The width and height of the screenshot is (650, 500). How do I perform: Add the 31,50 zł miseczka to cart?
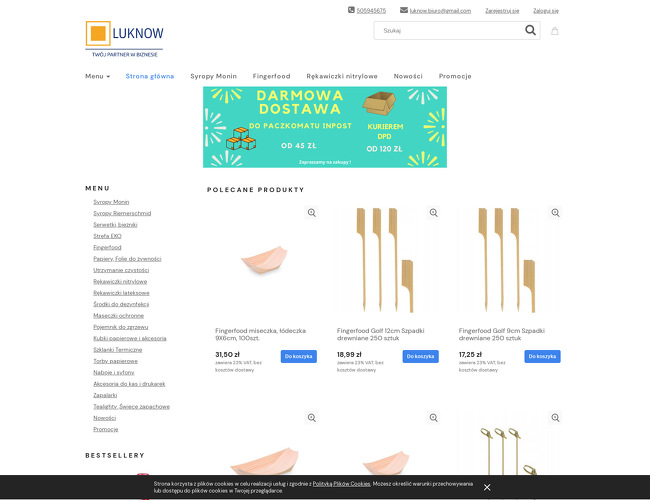click(298, 356)
